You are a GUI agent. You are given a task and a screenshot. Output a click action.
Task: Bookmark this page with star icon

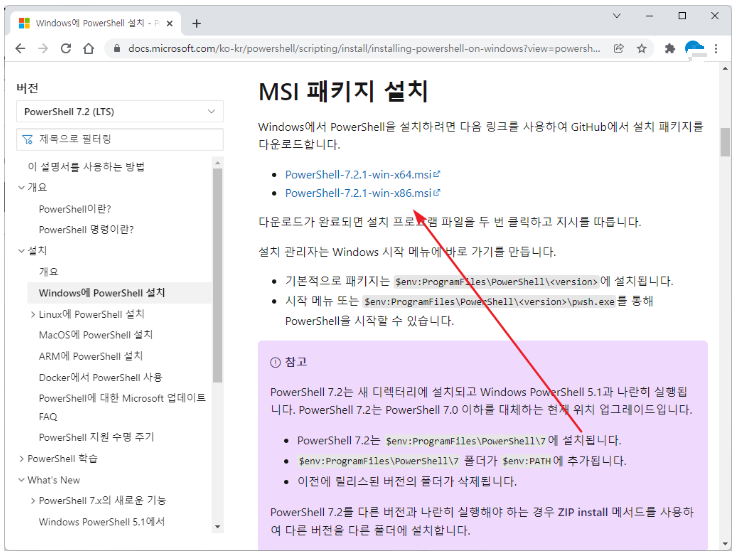[641, 48]
